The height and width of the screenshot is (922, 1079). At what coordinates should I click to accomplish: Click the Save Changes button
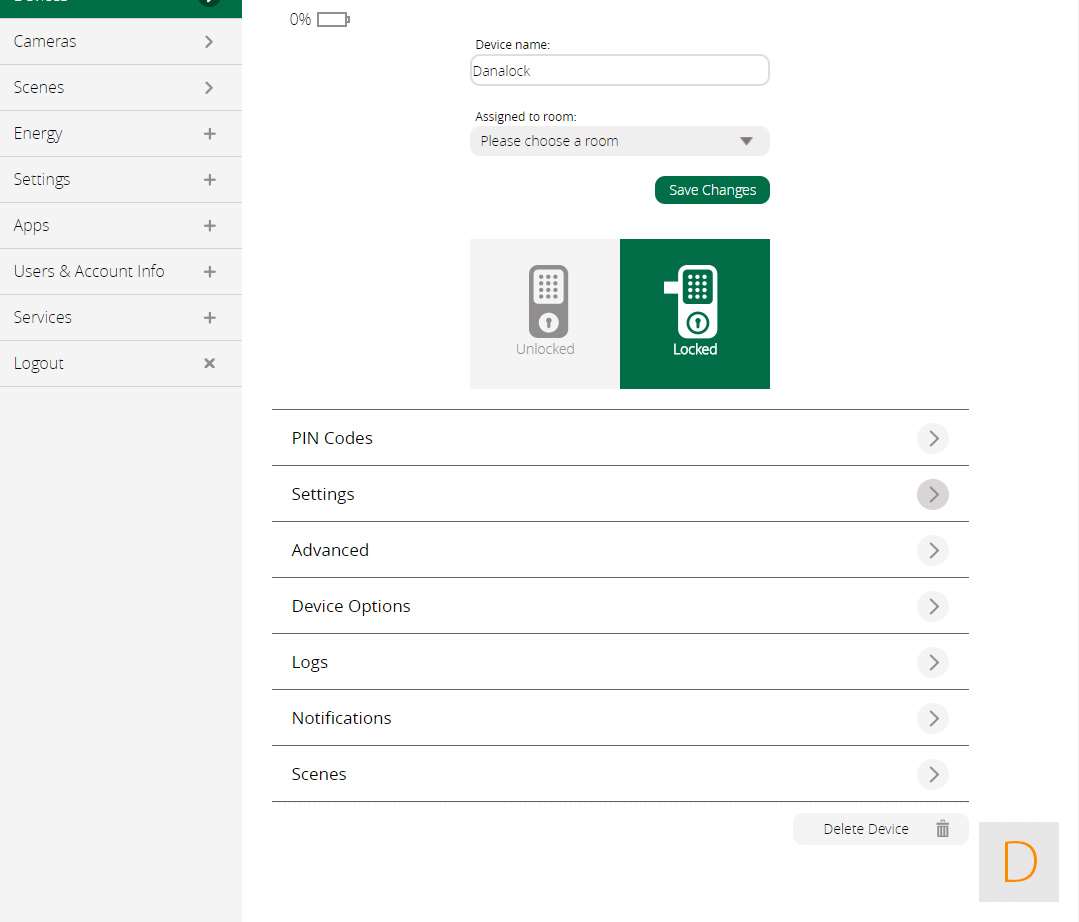(x=712, y=190)
